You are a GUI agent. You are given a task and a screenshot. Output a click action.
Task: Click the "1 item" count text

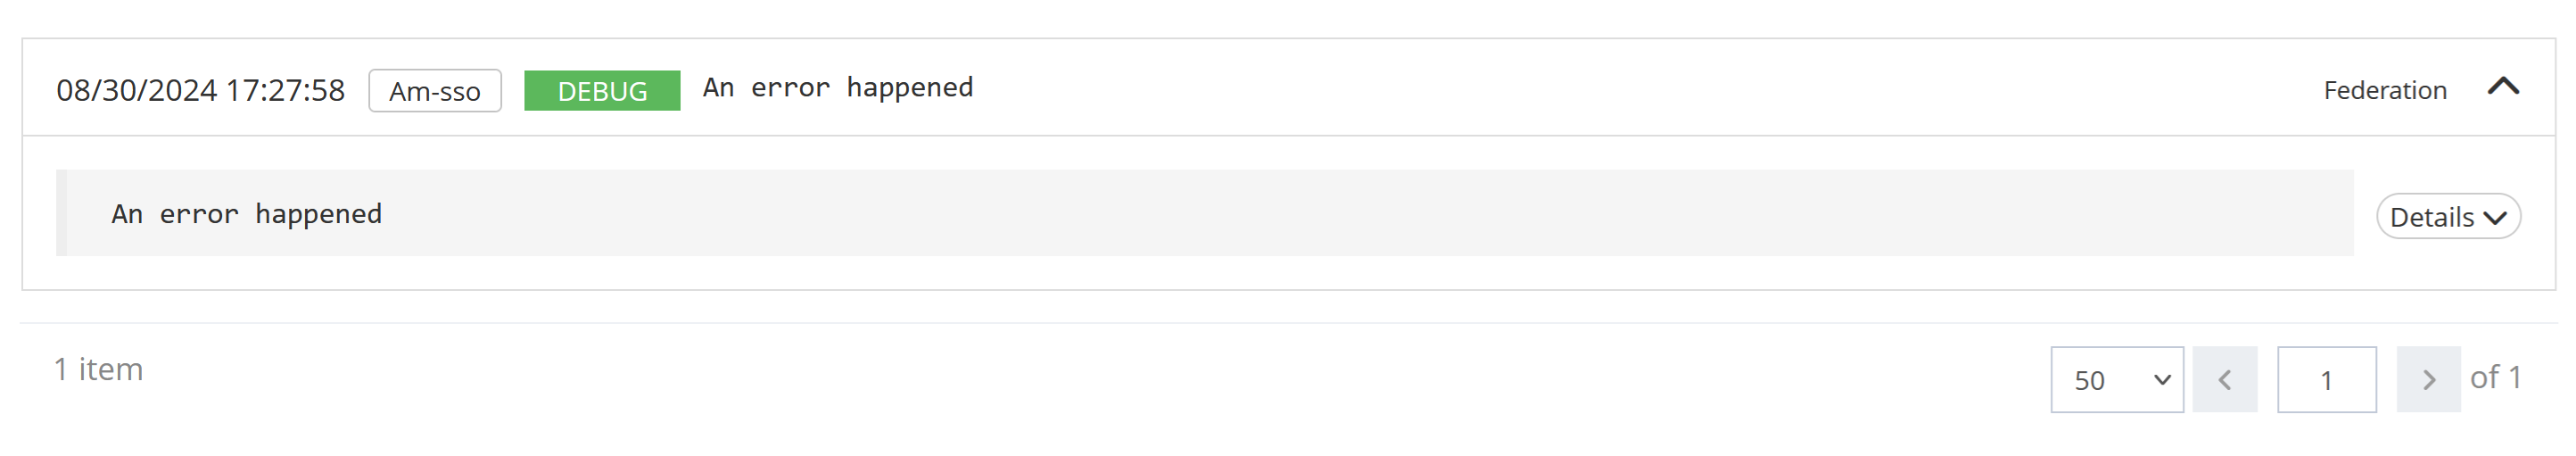coord(98,369)
